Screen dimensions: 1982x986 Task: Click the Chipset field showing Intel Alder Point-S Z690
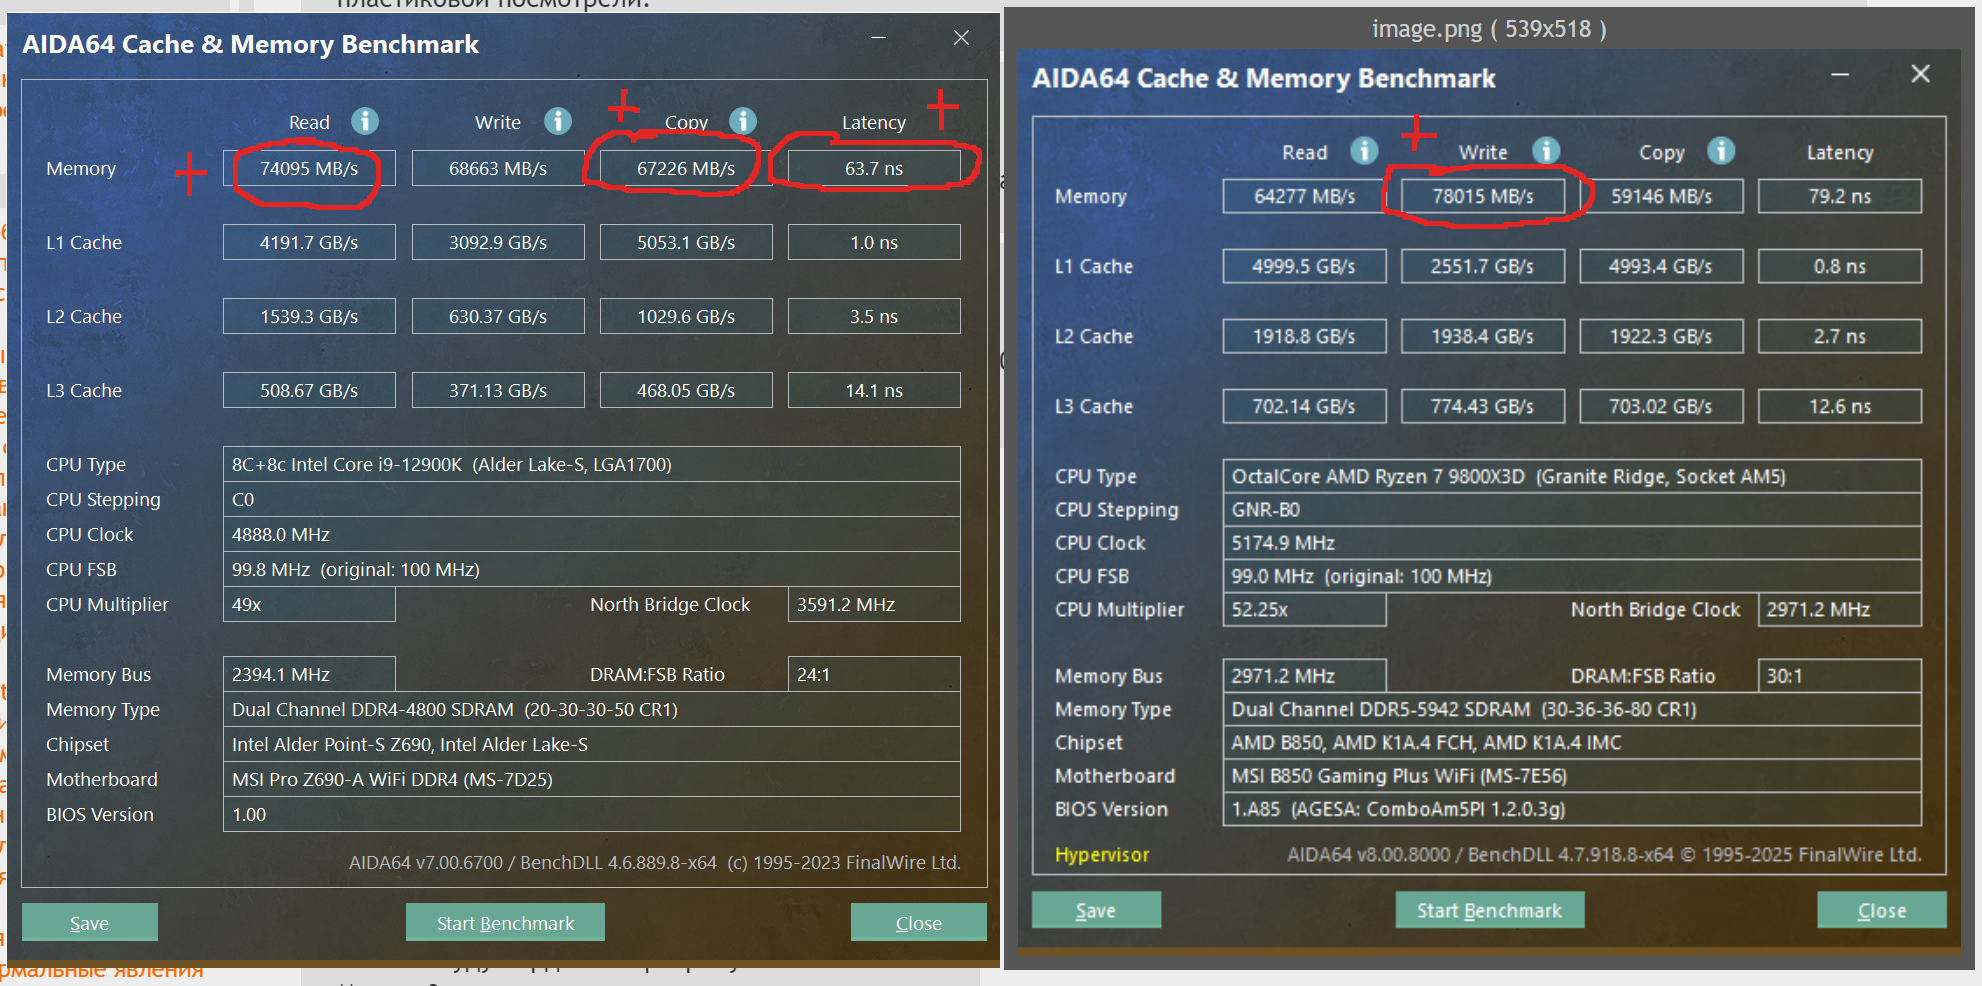(592, 744)
